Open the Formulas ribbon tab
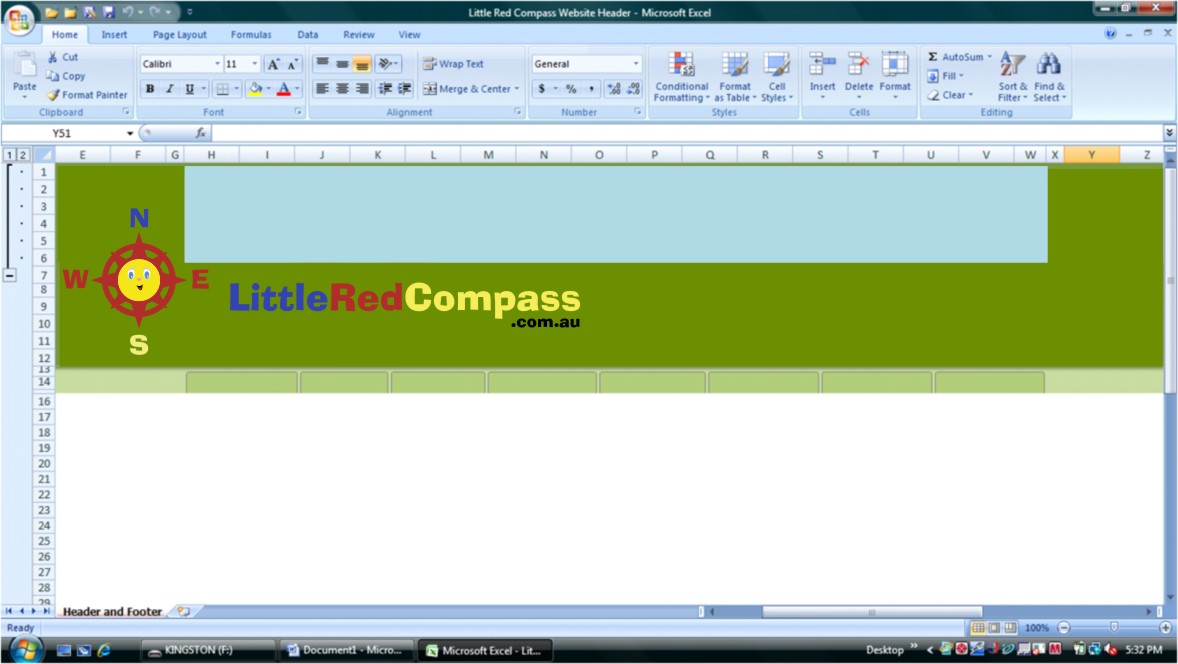1178x664 pixels. tap(251, 34)
